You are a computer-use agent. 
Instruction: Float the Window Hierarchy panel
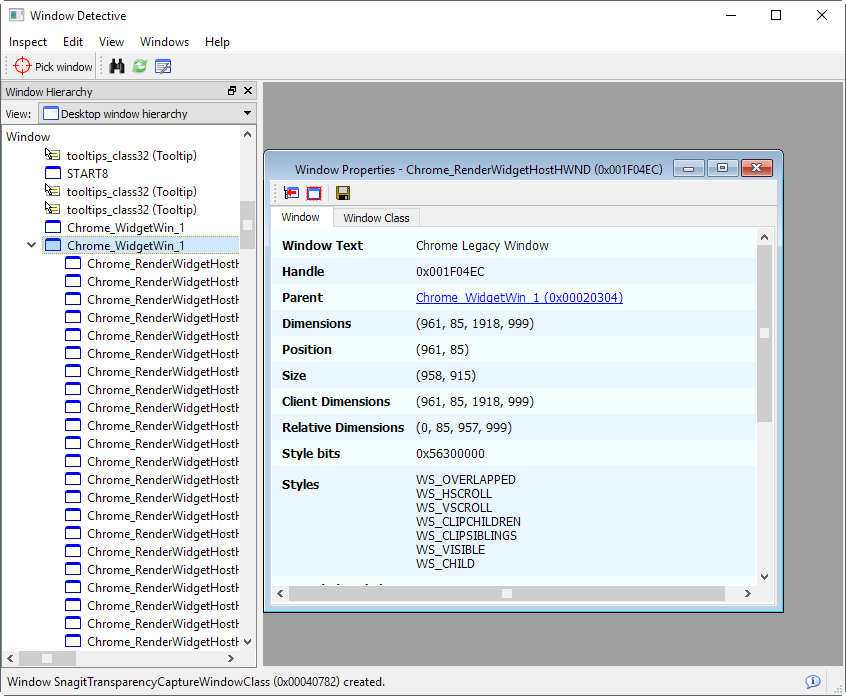(232, 91)
